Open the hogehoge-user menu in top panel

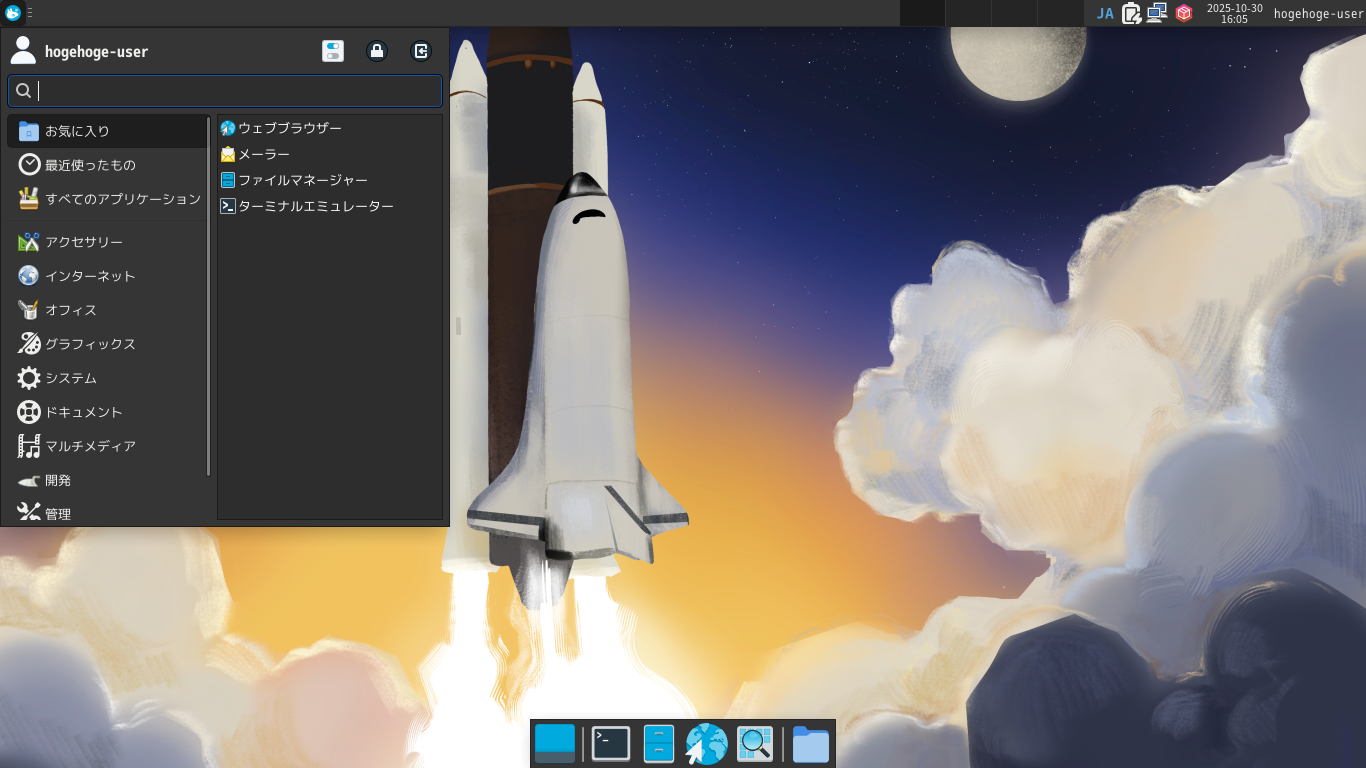pos(1318,13)
